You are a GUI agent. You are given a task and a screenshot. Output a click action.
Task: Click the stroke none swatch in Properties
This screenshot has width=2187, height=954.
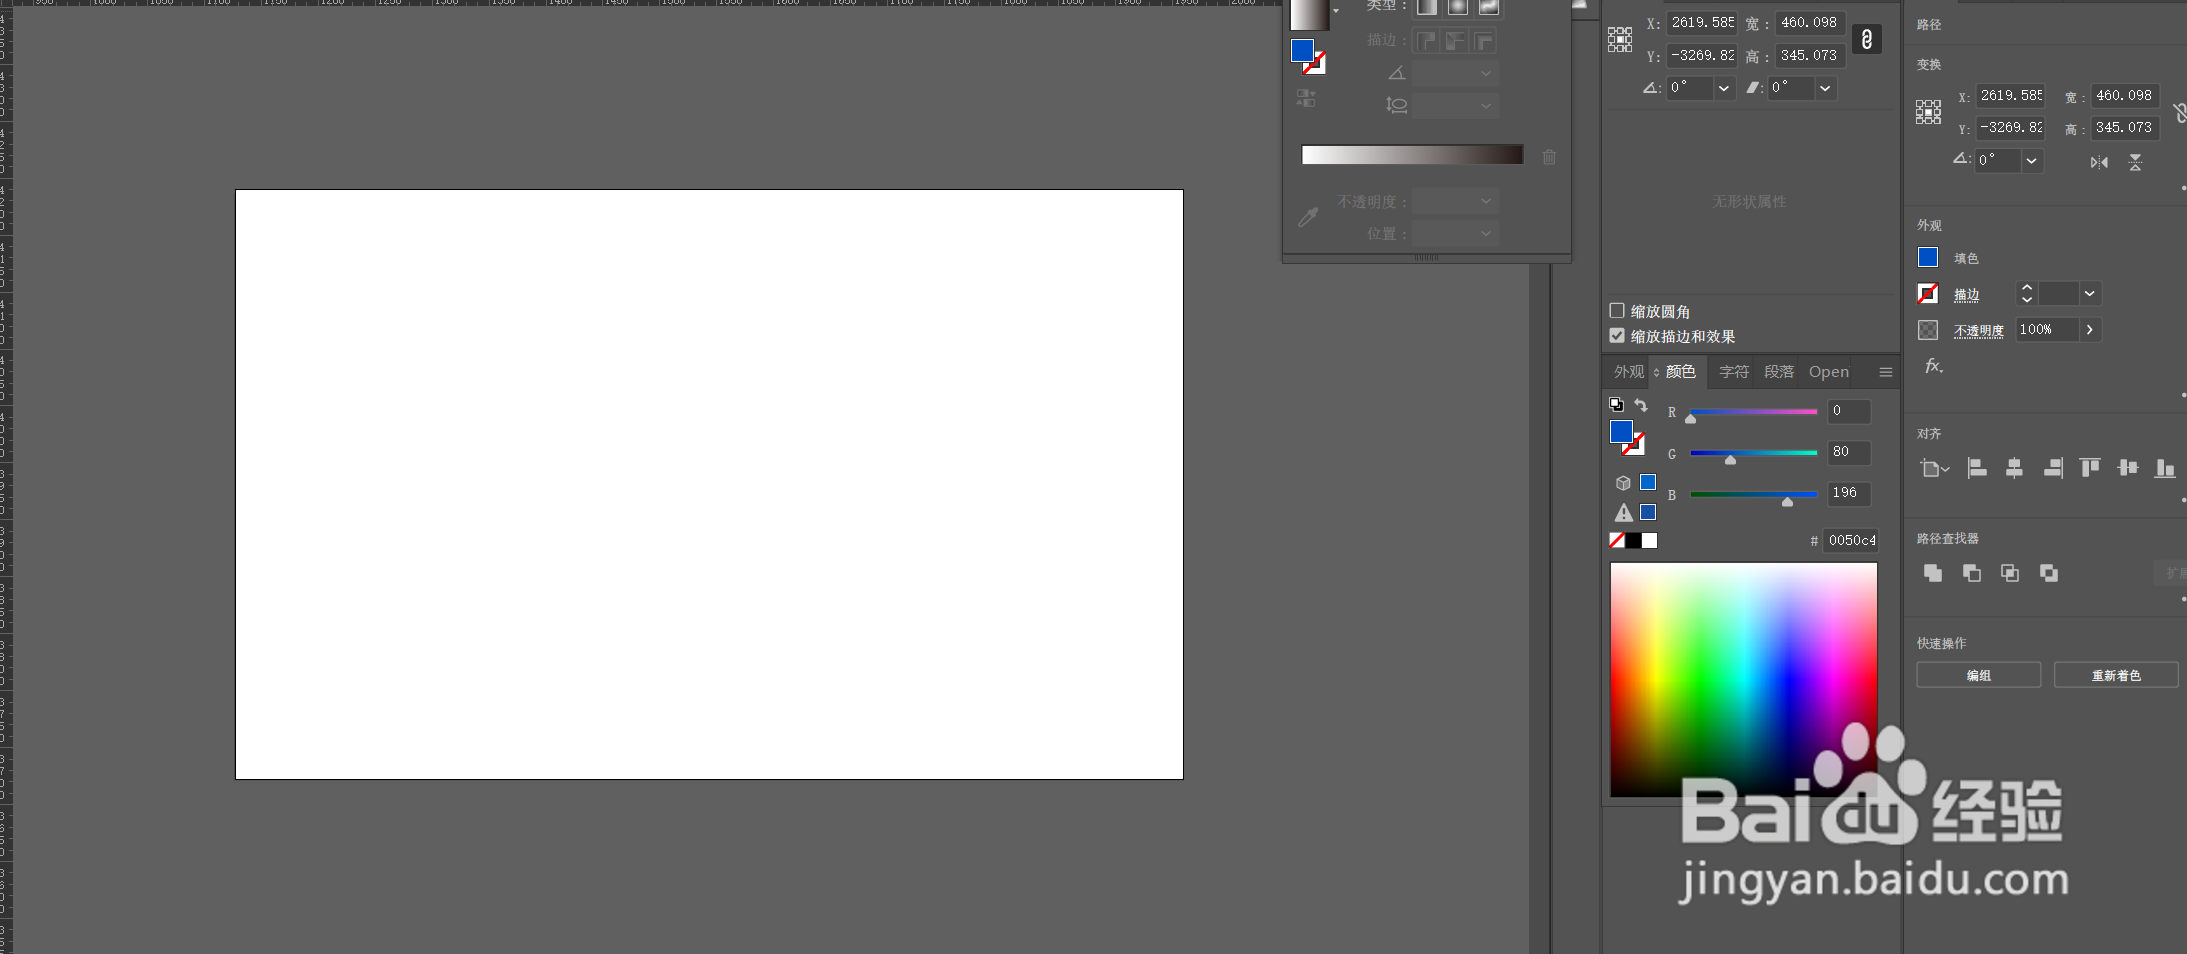(1928, 293)
